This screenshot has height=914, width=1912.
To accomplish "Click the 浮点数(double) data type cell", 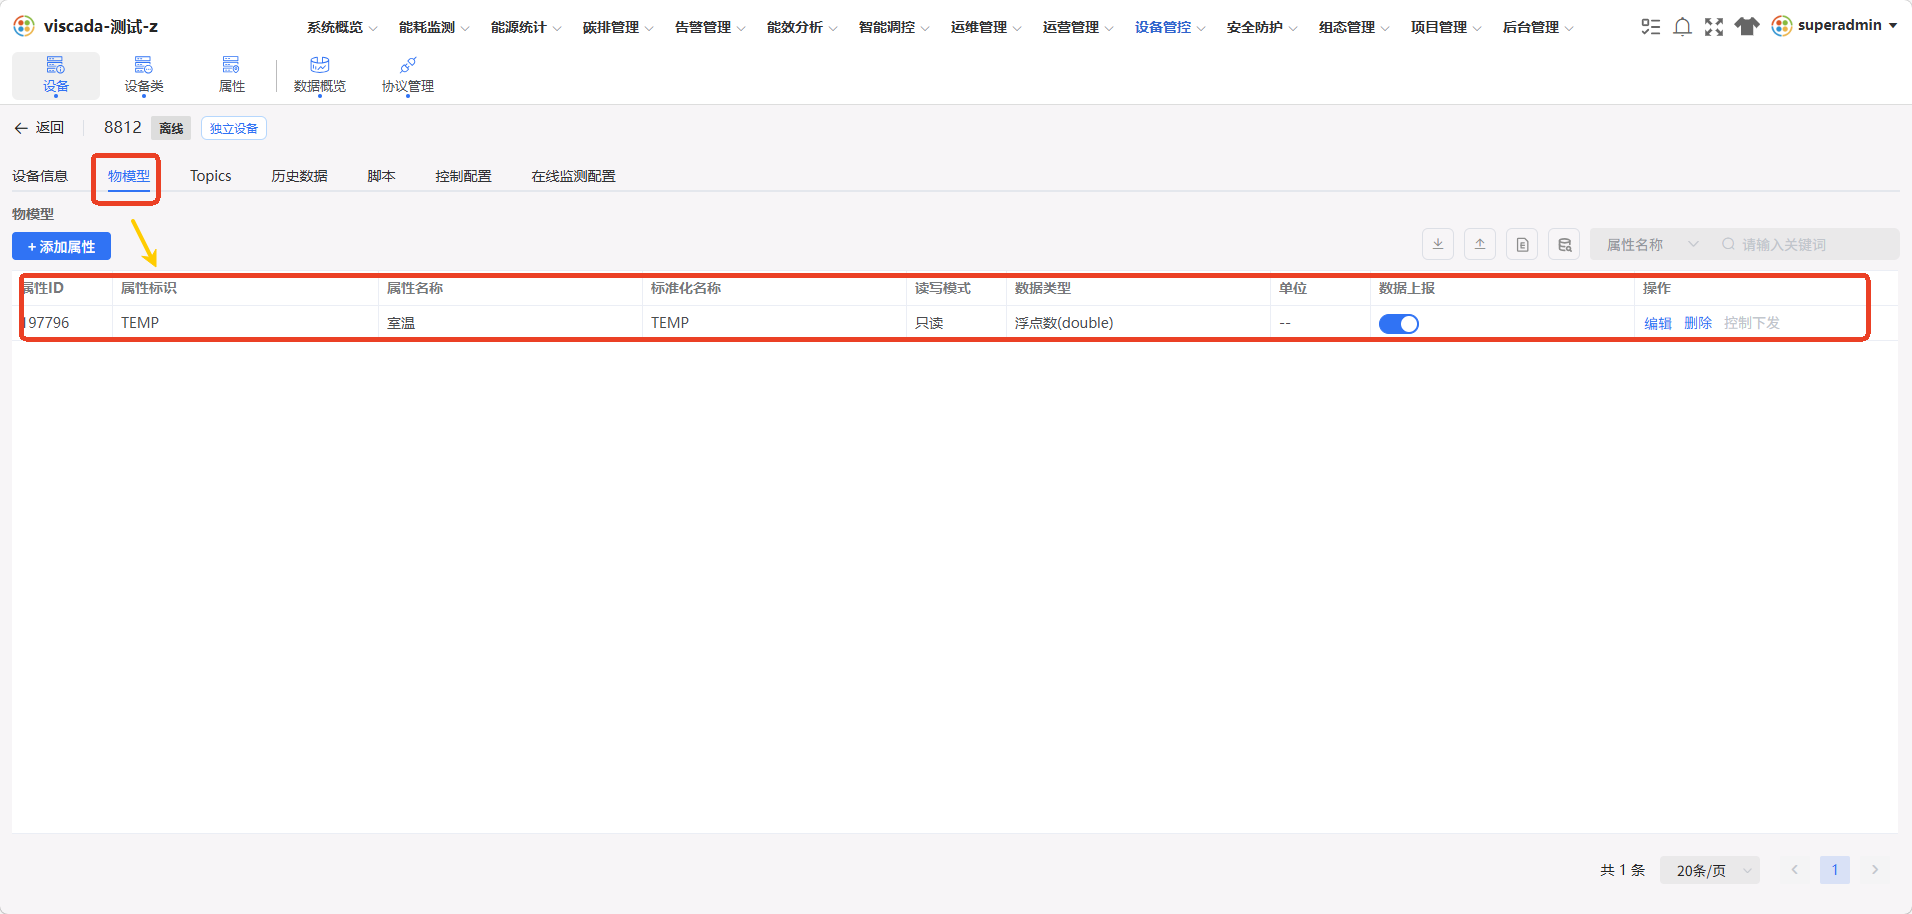I will 1064,323.
